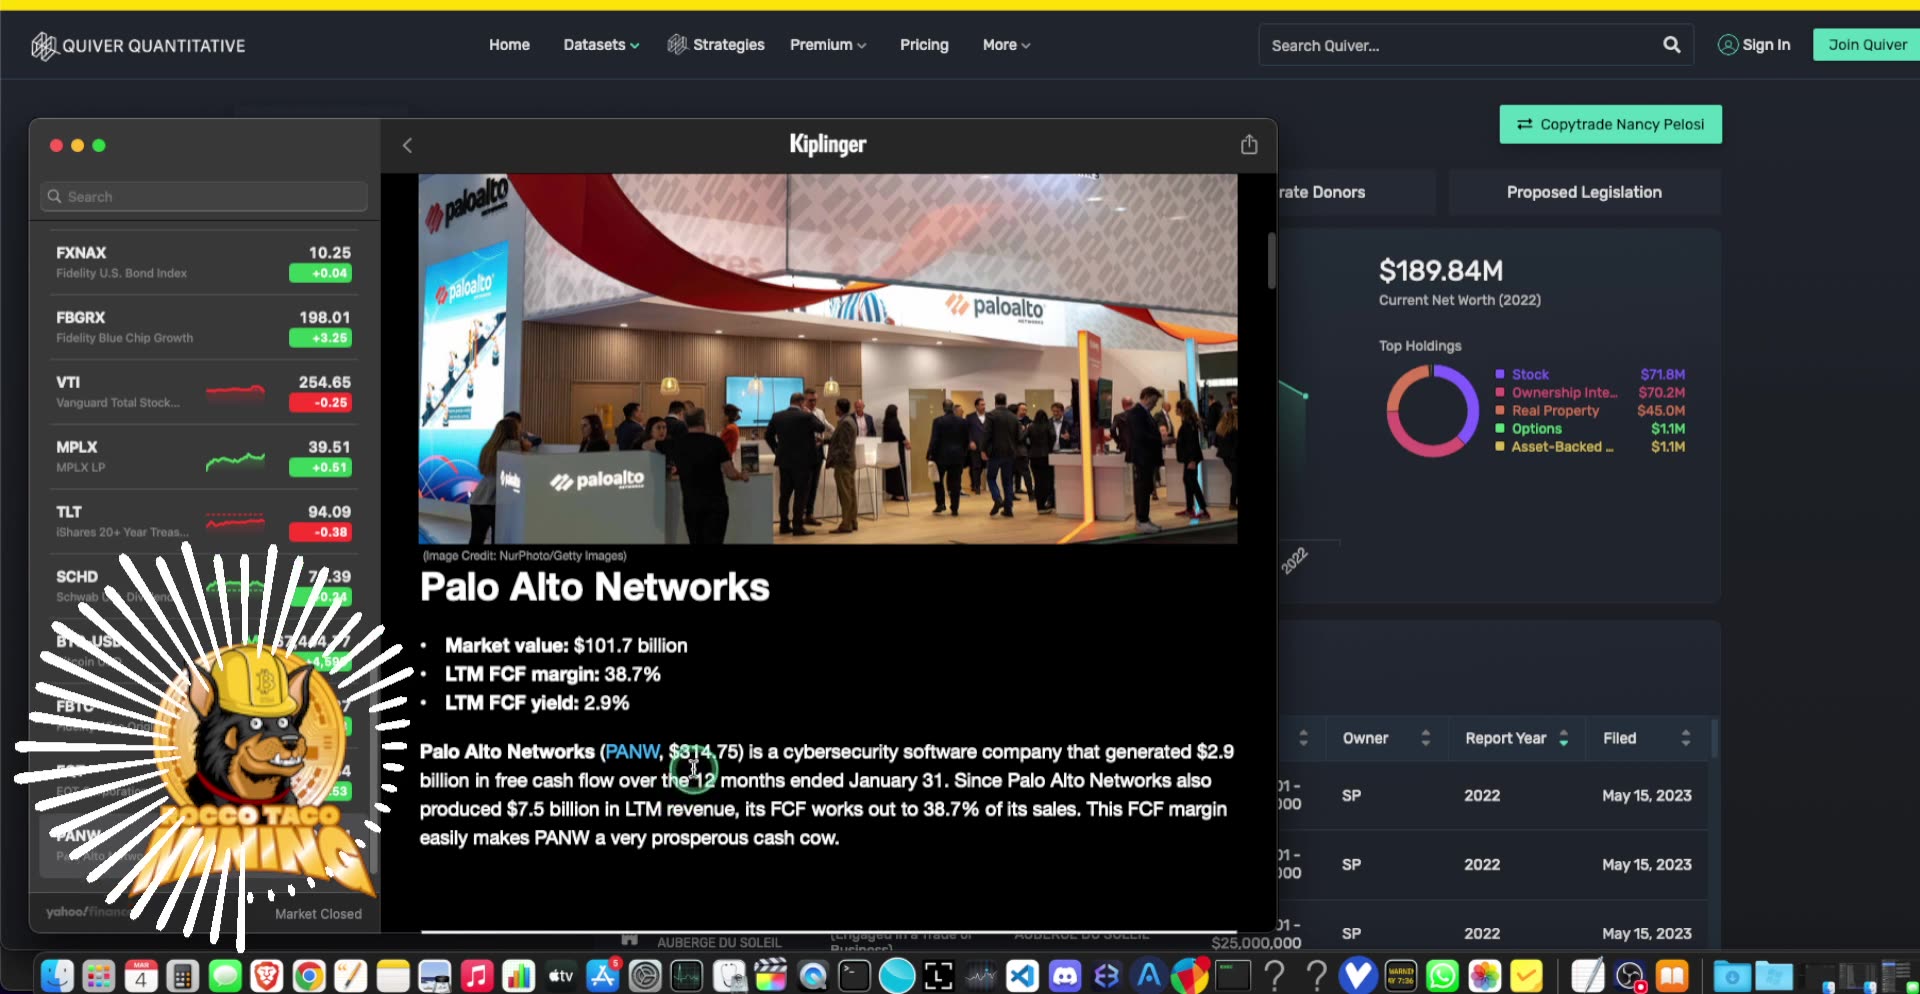Select the TLT iShares 20+ Year row
The height and width of the screenshot is (994, 1920).
(x=204, y=521)
